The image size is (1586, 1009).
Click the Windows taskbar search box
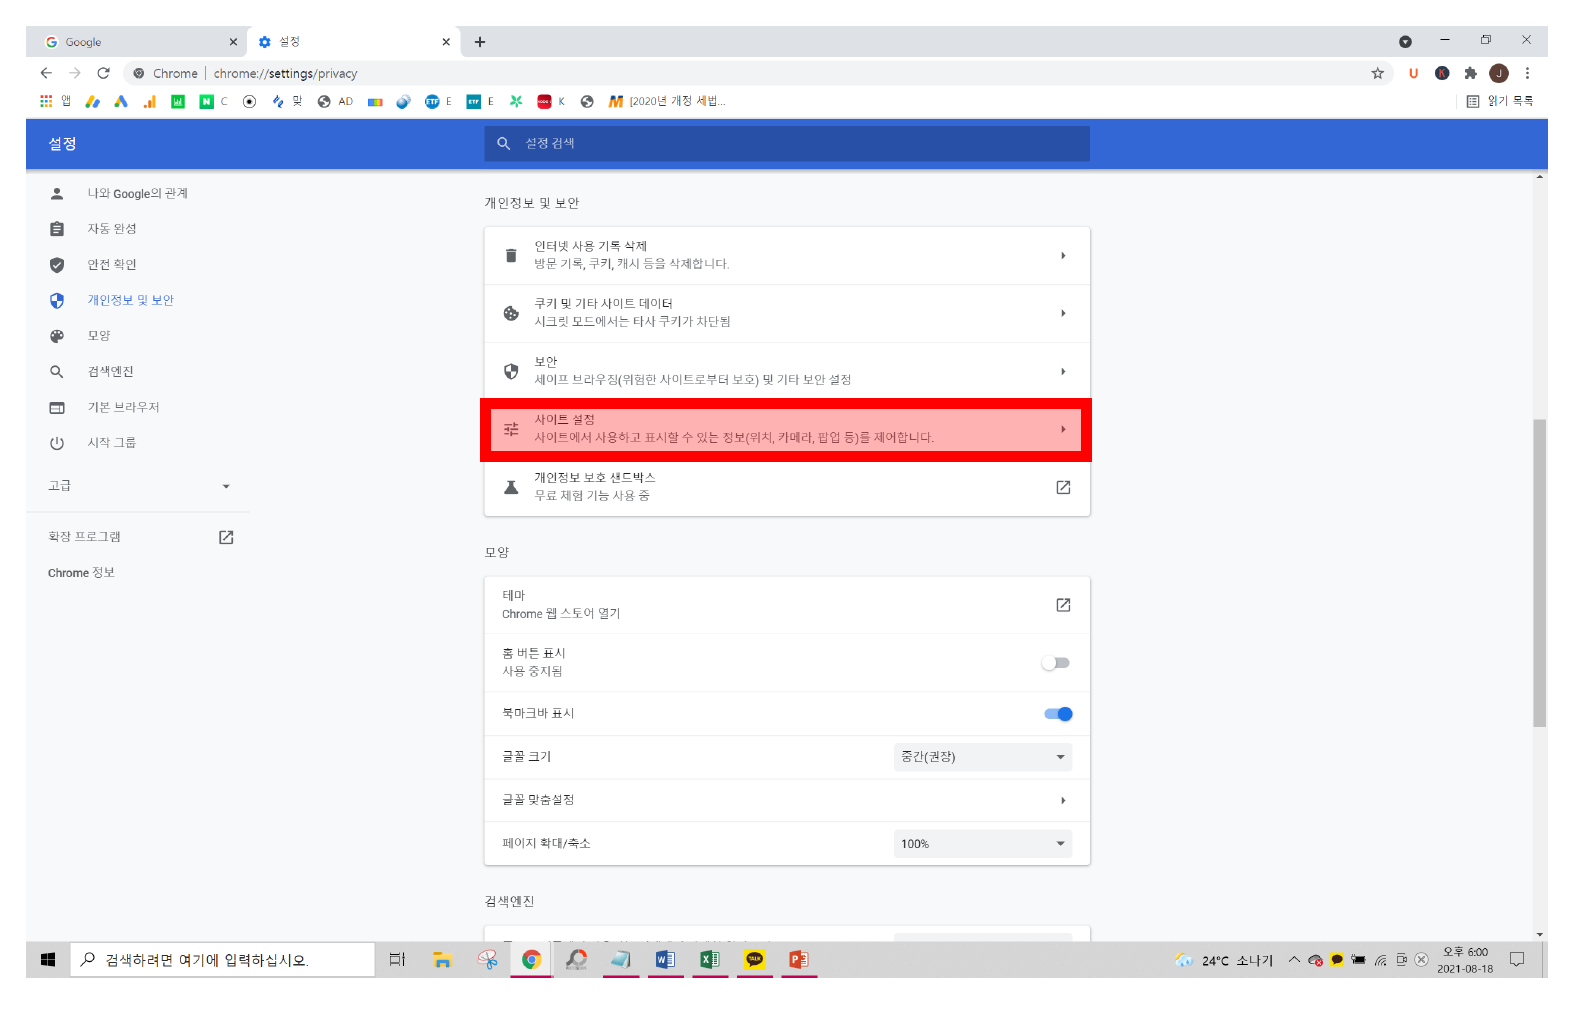222,960
